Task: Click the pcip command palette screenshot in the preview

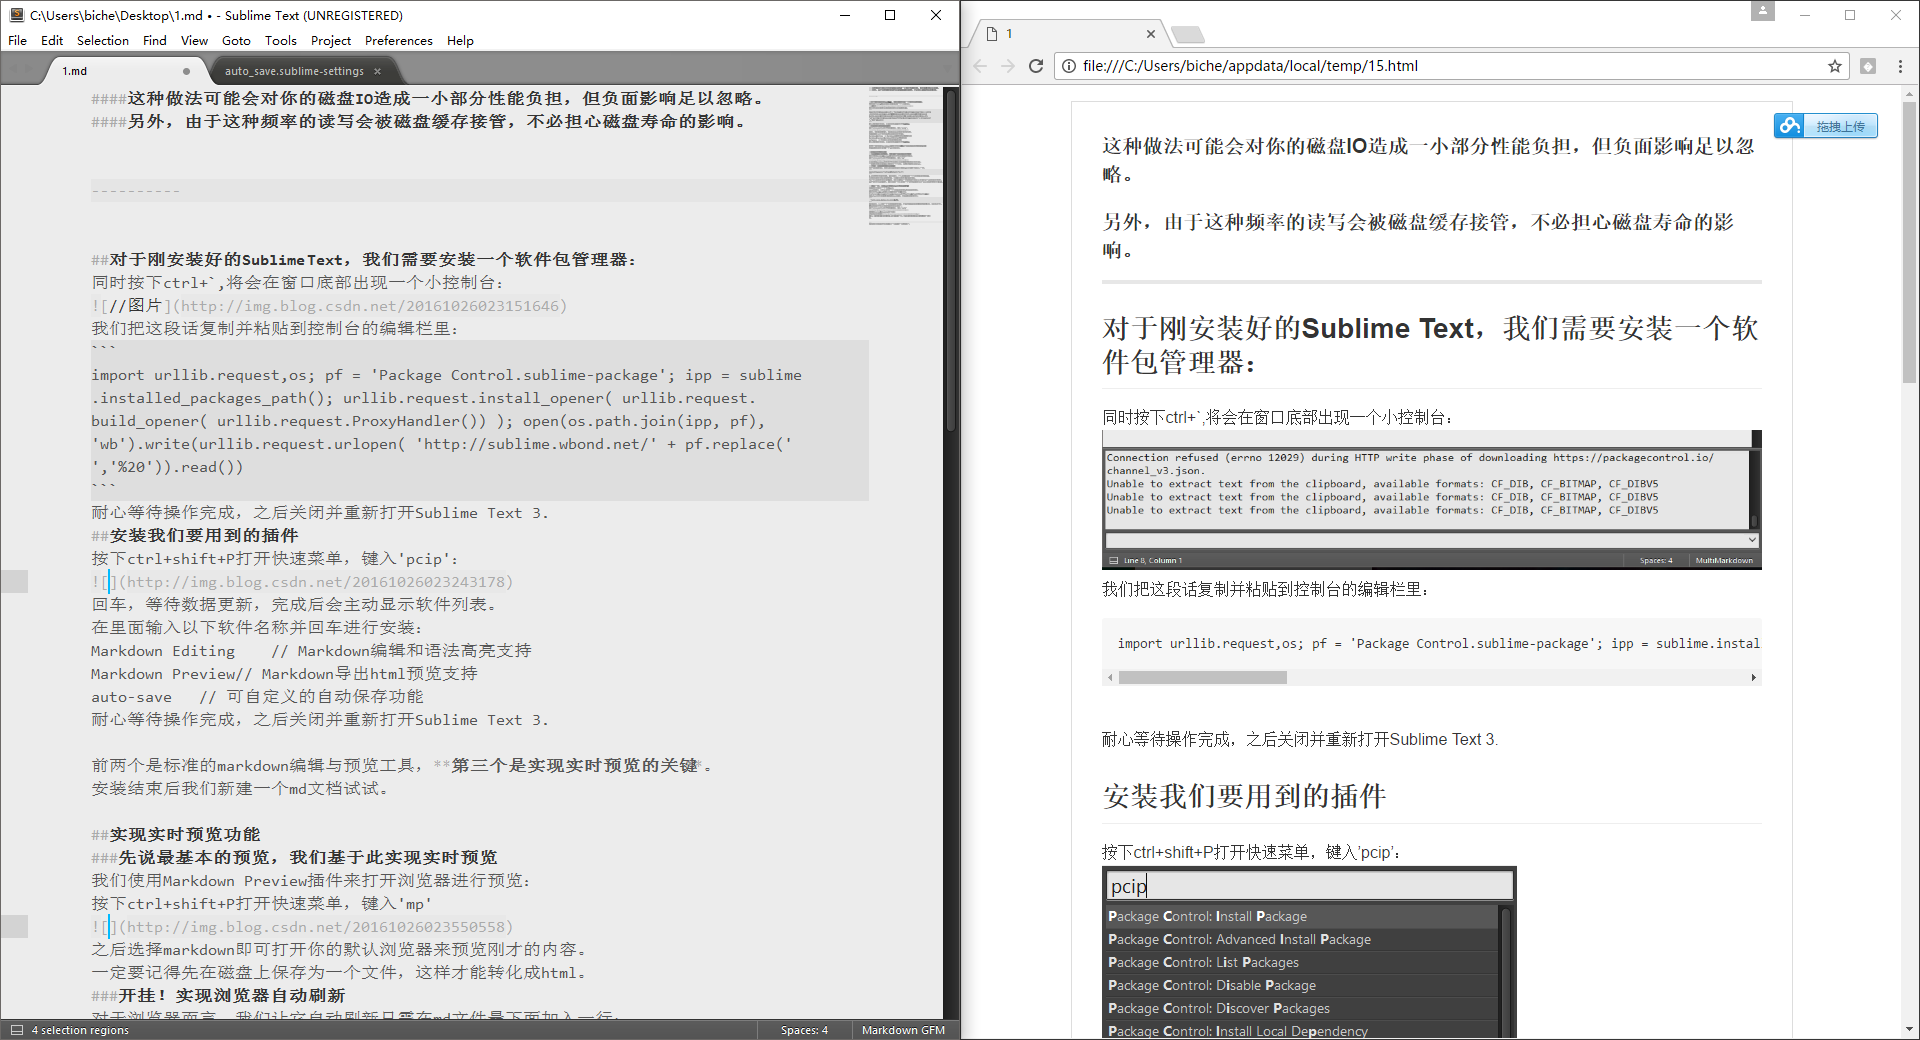Action: [x=1309, y=952]
